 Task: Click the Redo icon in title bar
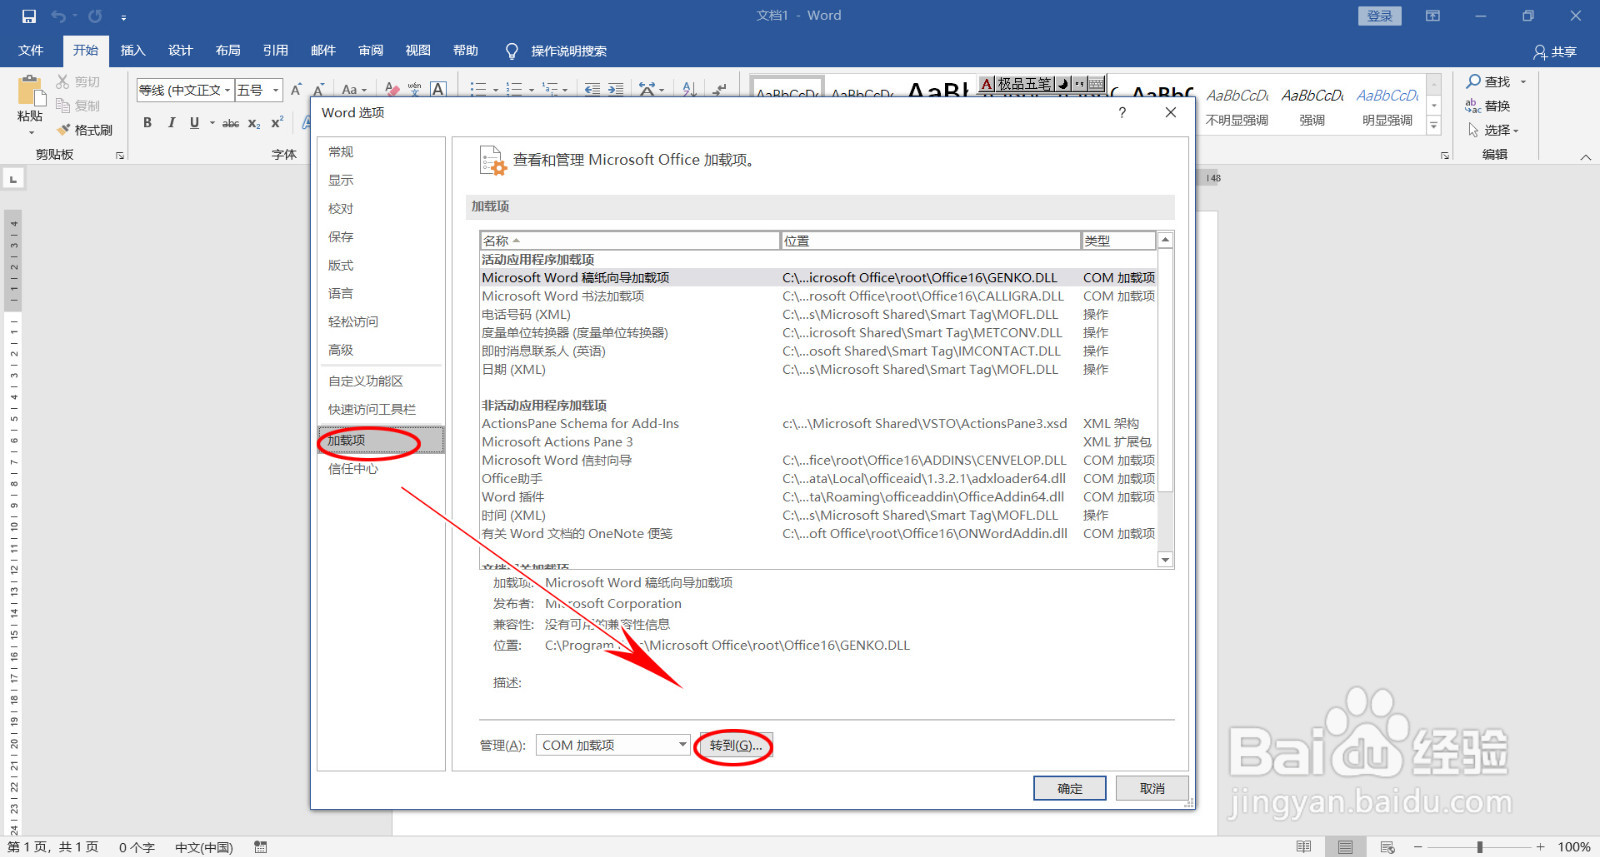coord(95,16)
